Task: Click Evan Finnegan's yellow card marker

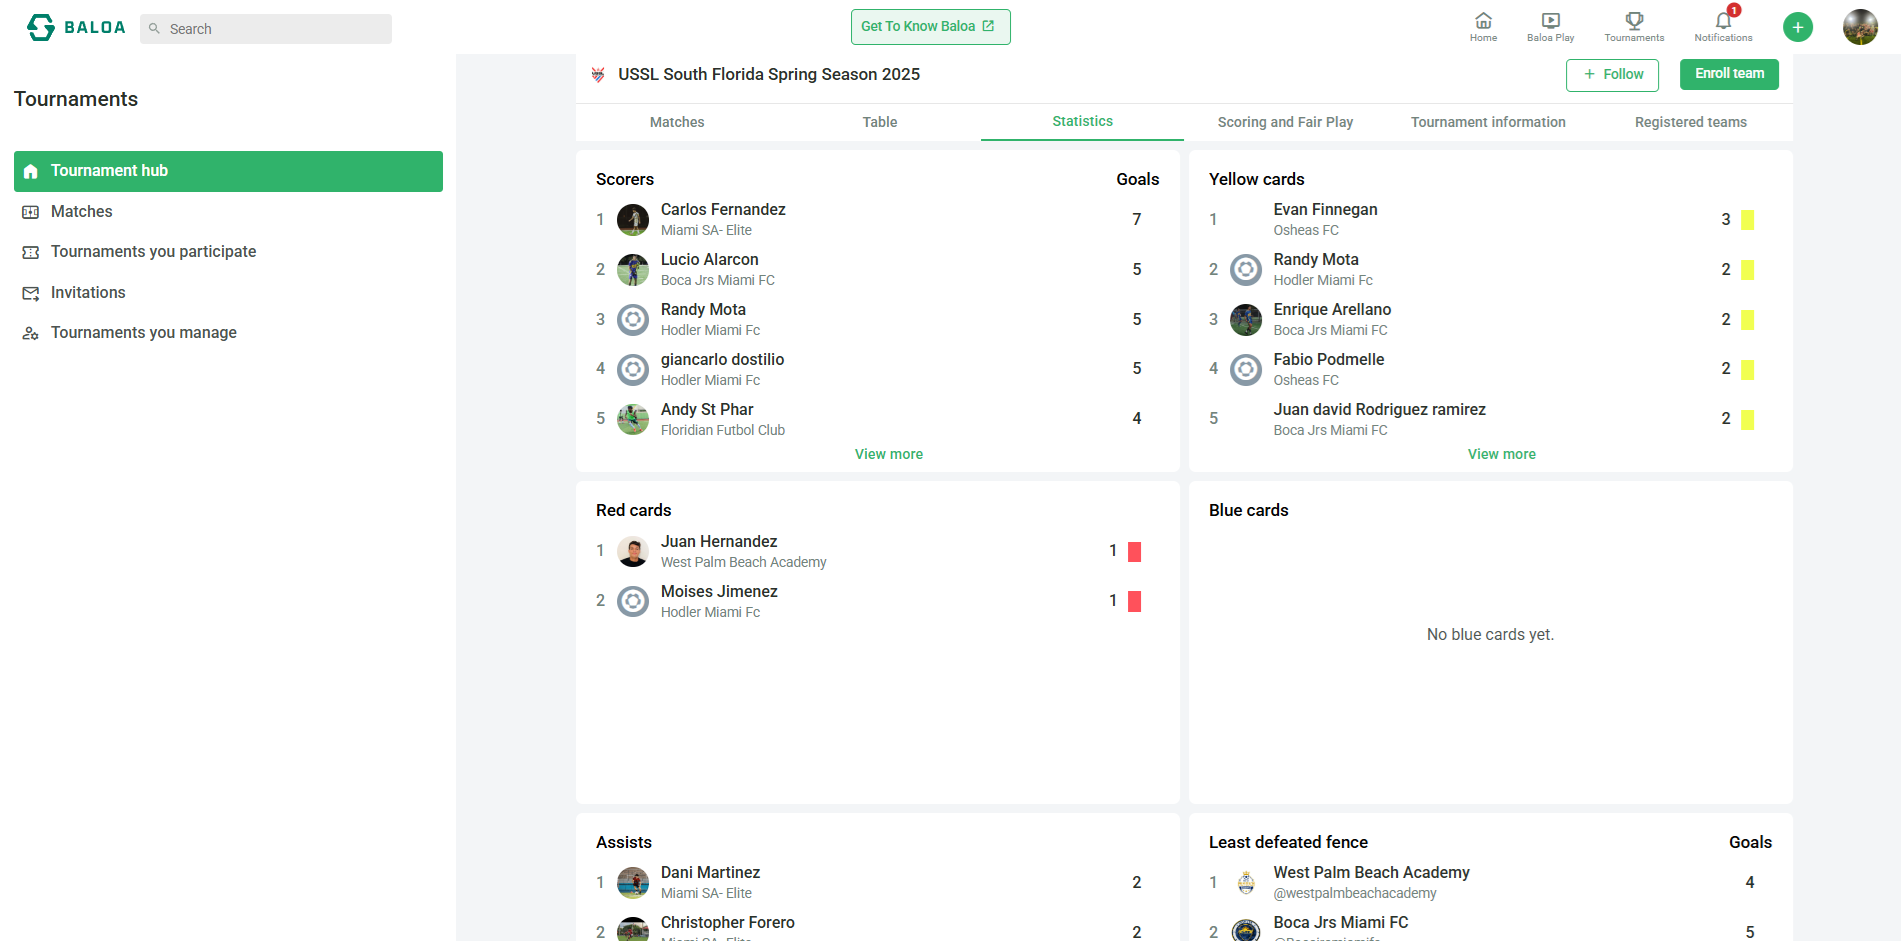Action: [1747, 219]
